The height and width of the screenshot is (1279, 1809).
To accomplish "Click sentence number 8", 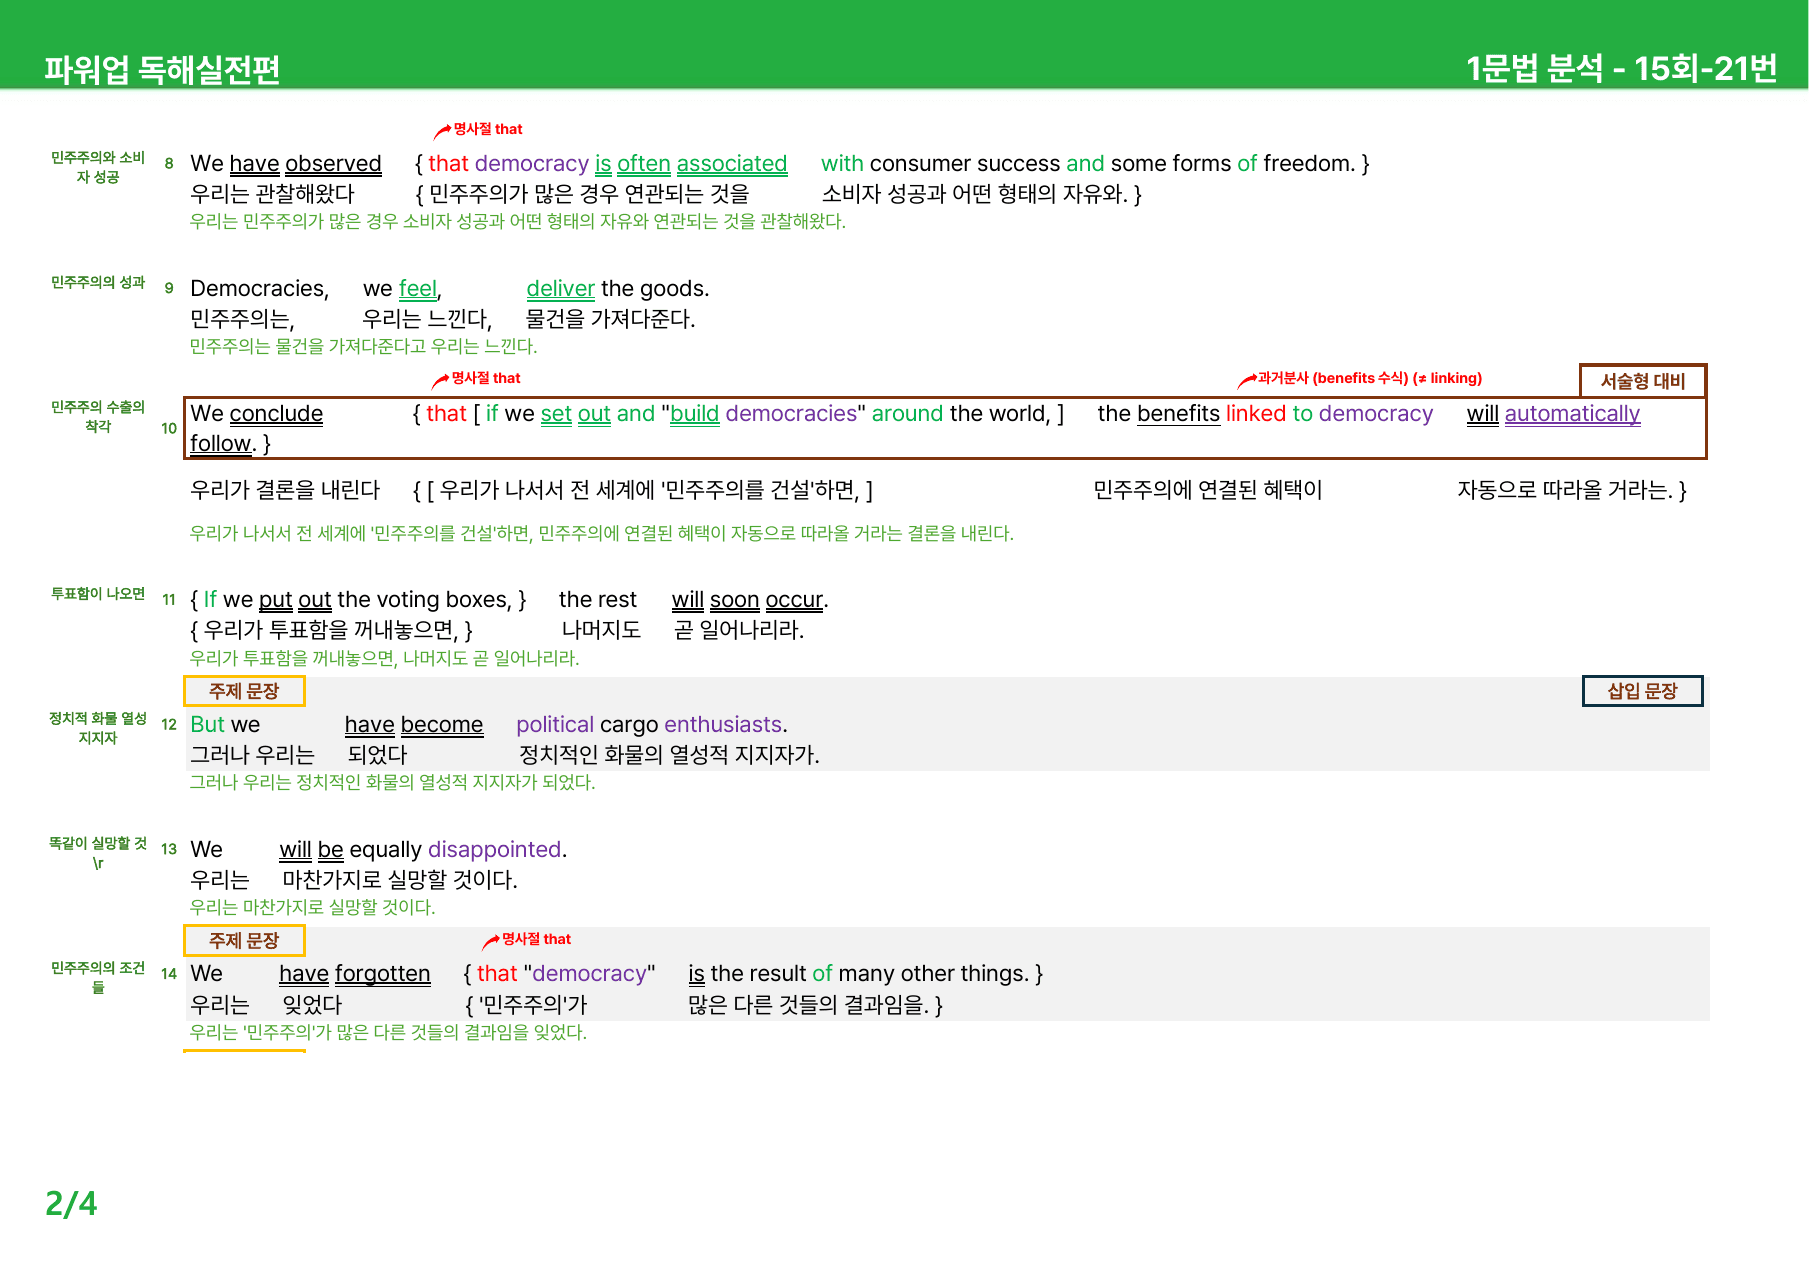I will pos(169,164).
